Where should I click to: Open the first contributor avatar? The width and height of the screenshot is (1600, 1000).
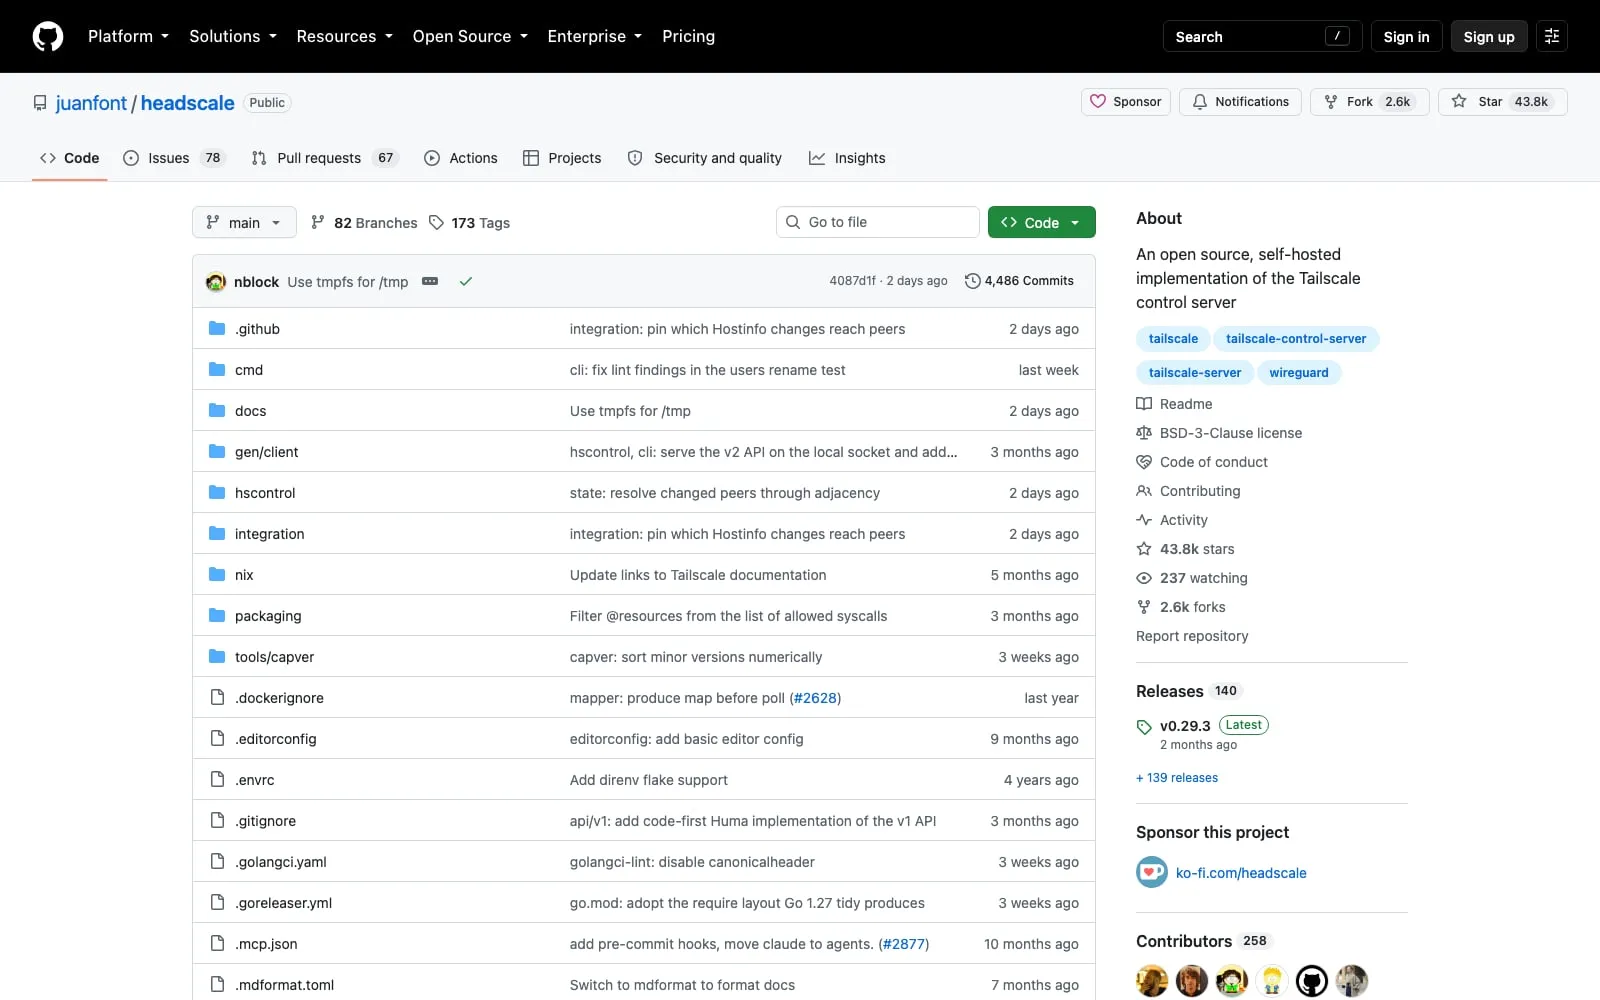tap(1152, 981)
